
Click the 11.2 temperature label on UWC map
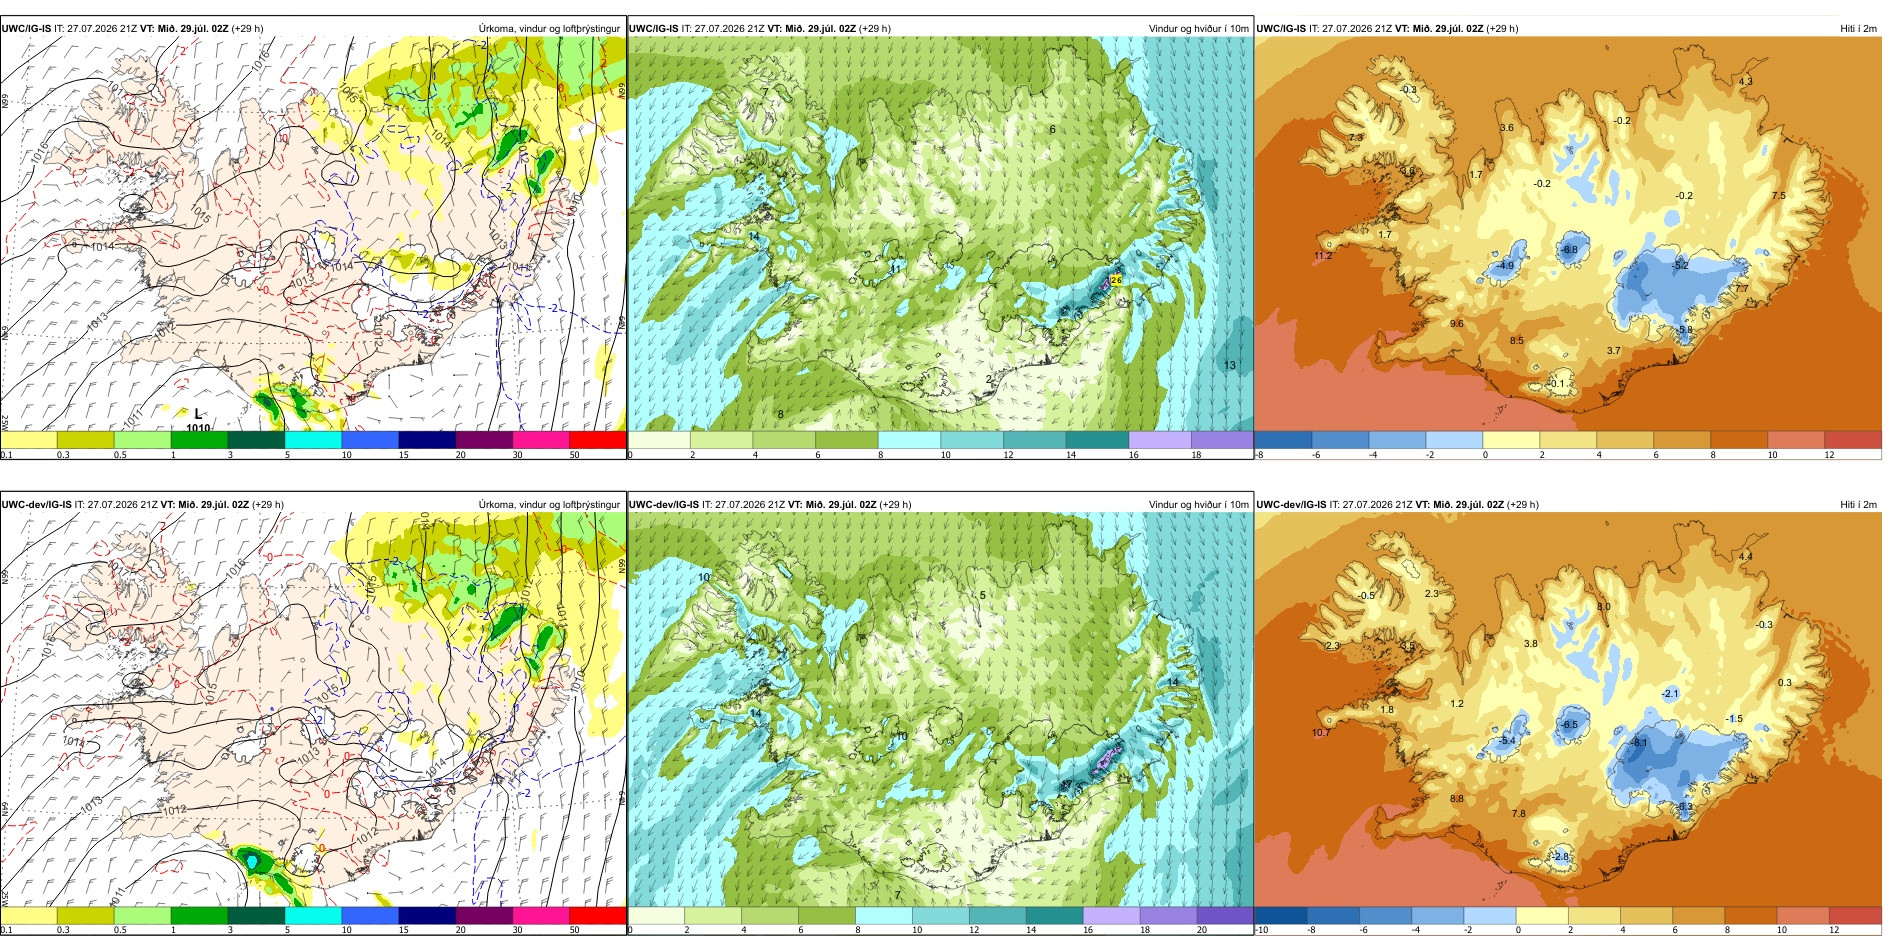tap(1322, 256)
